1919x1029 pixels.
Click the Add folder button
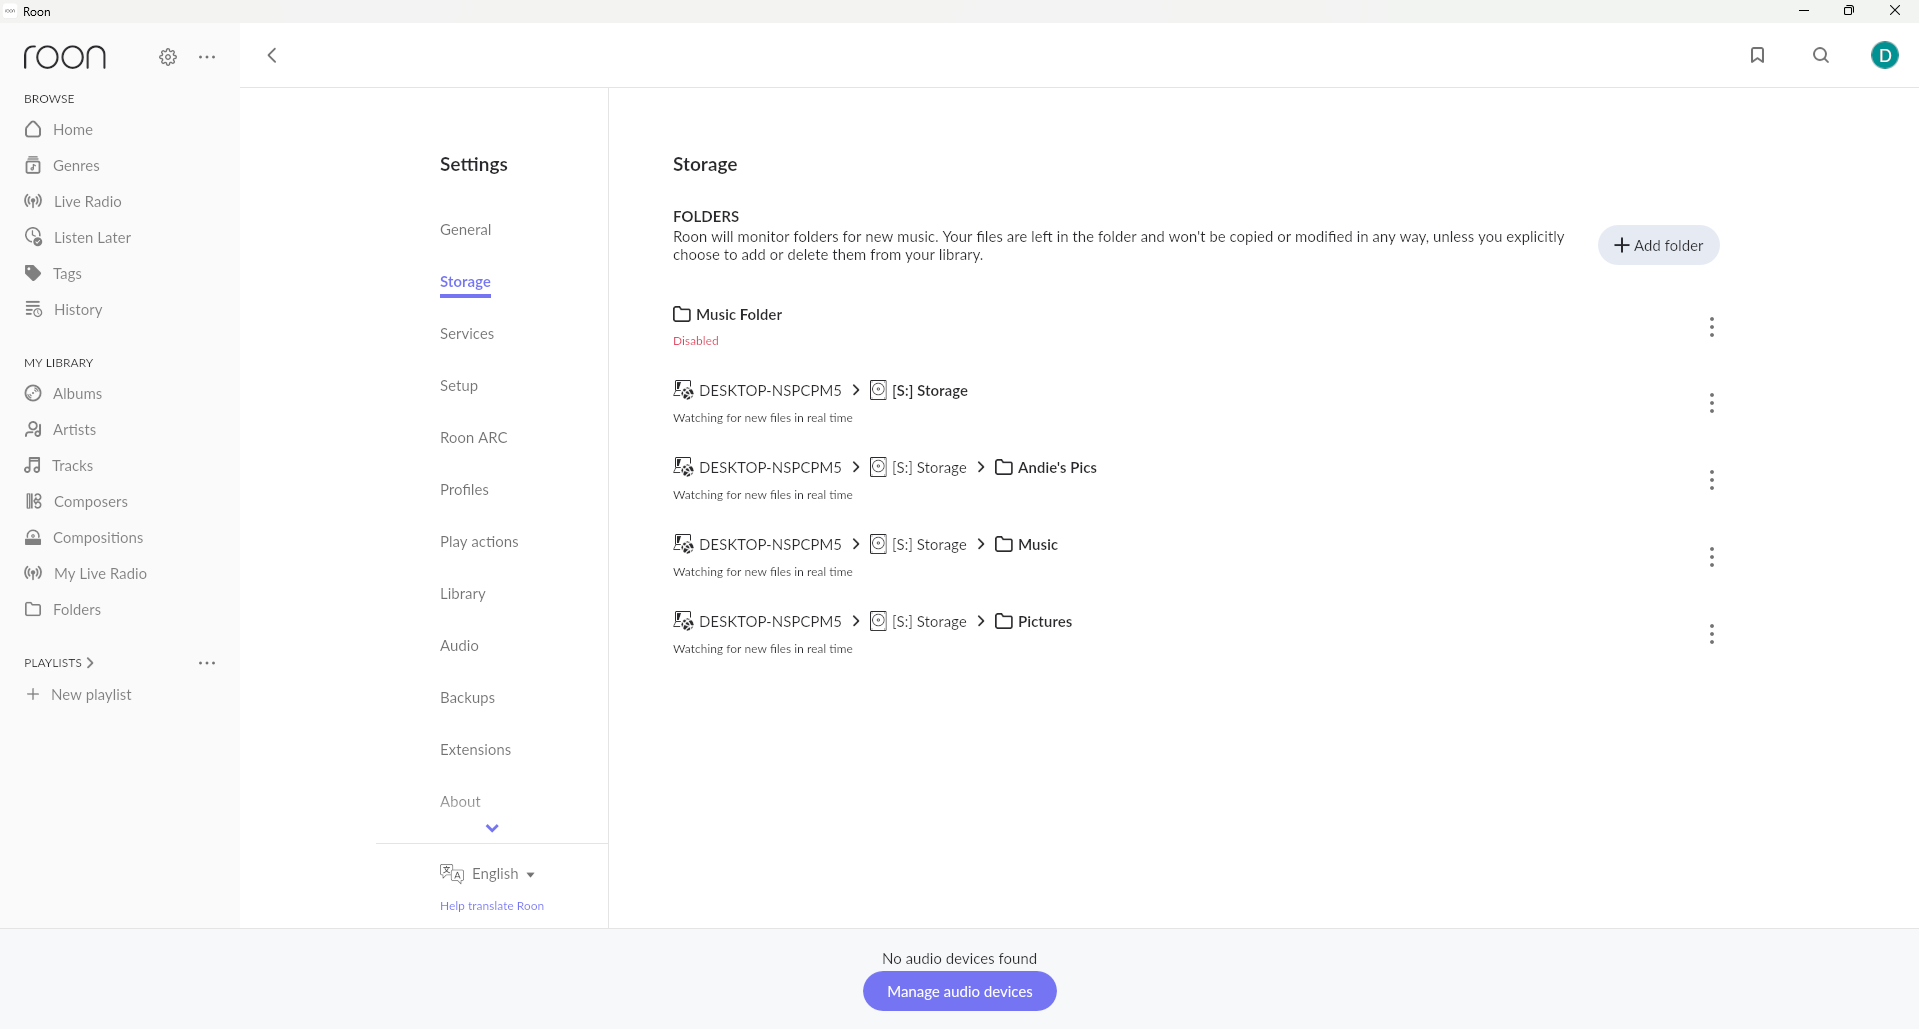tap(1658, 245)
